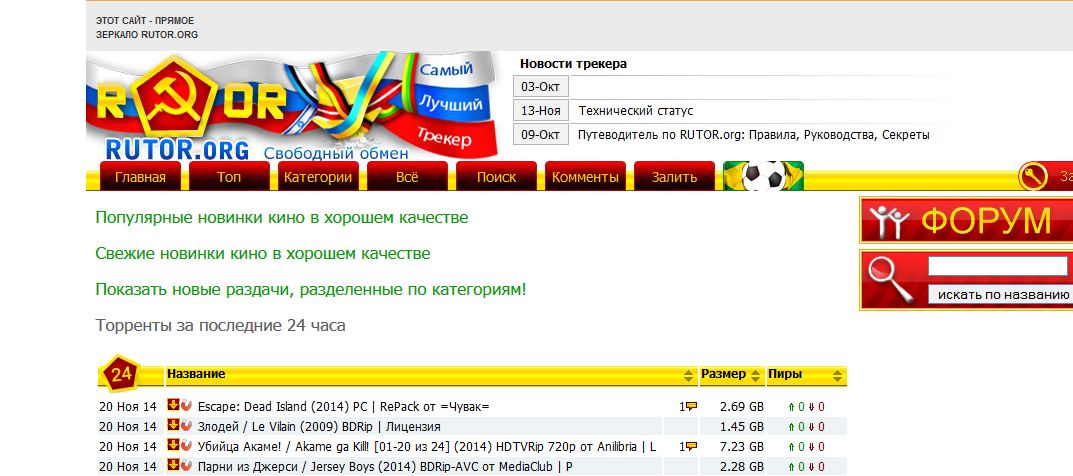
Task: Download torrent file for Убийца Акаме
Action: click(173, 445)
